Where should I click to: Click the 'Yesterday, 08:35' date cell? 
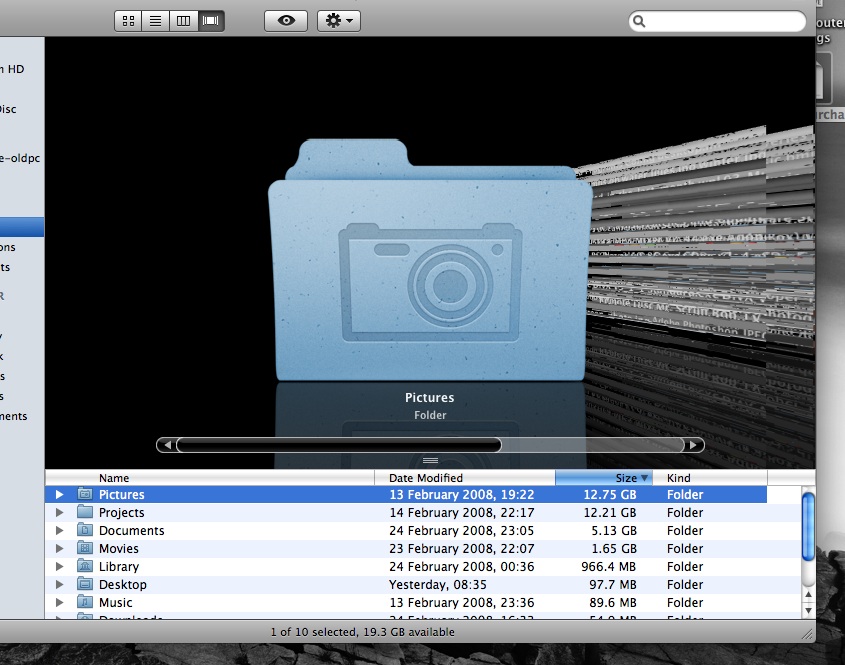tap(438, 585)
